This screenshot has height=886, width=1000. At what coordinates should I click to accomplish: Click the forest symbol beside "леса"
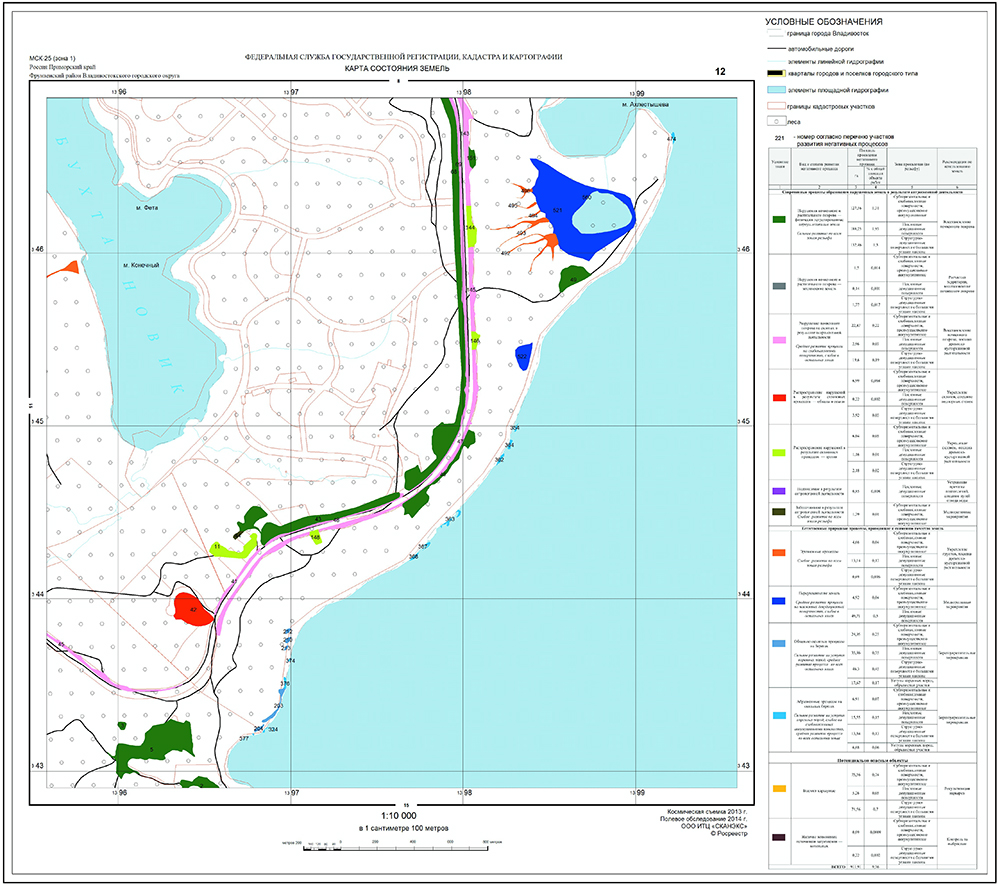click(774, 120)
